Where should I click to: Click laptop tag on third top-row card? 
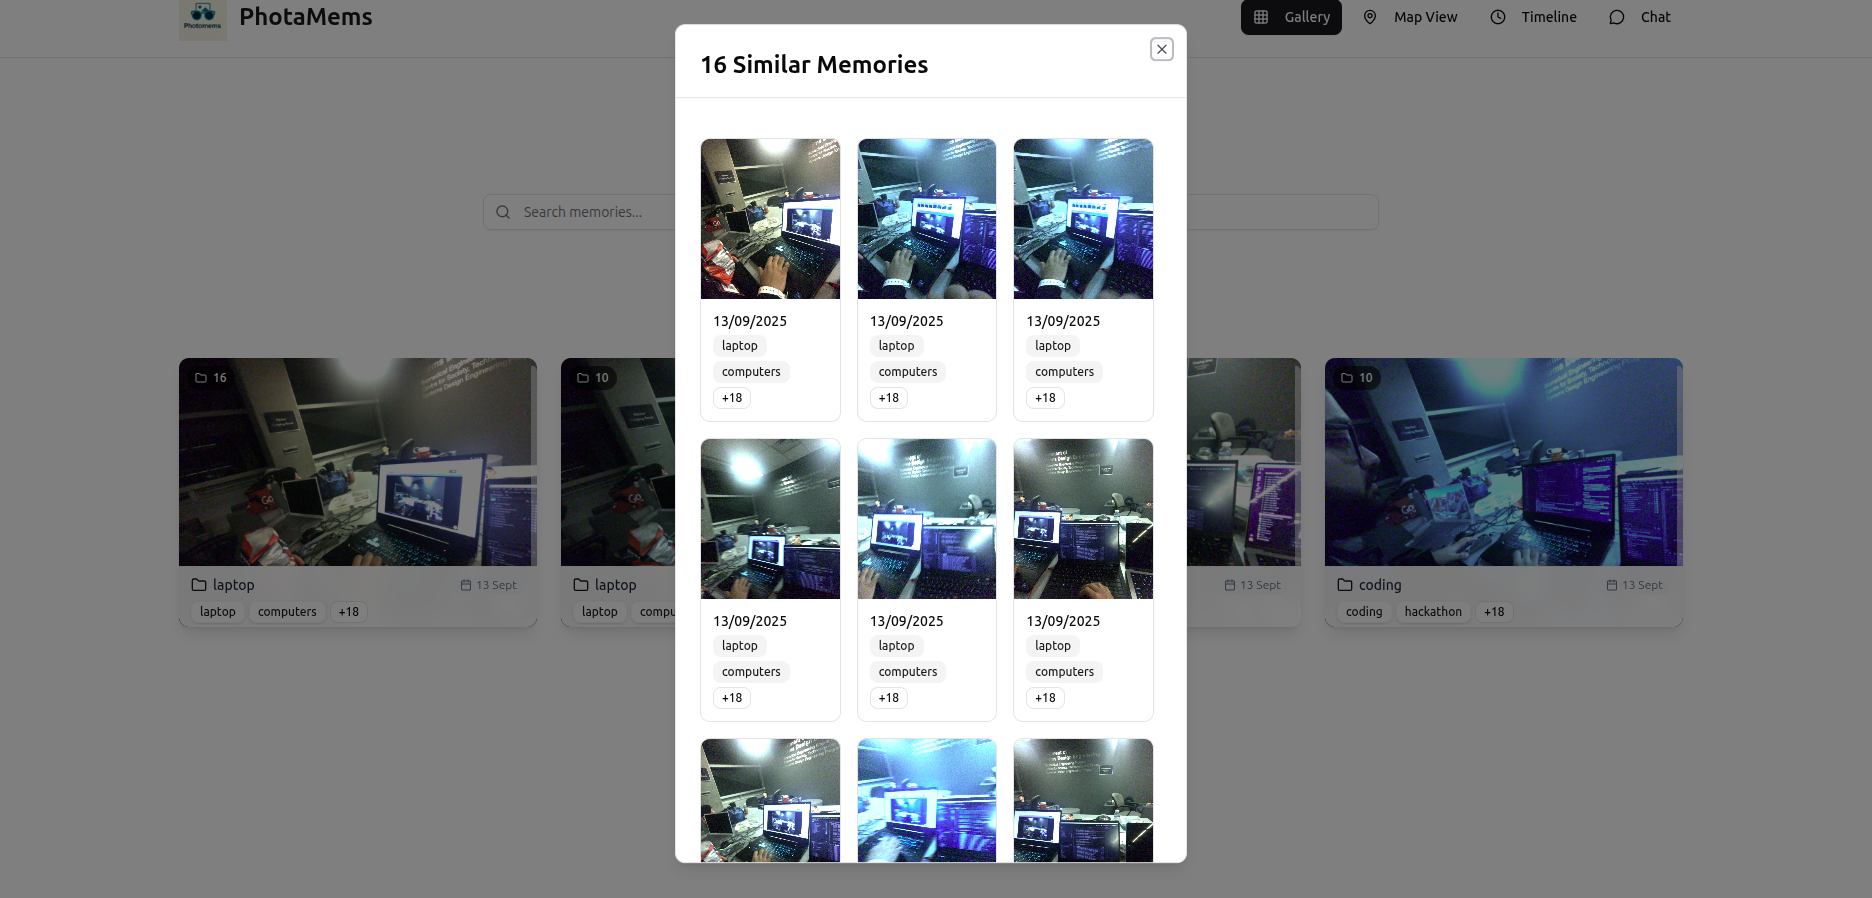coord(1053,346)
